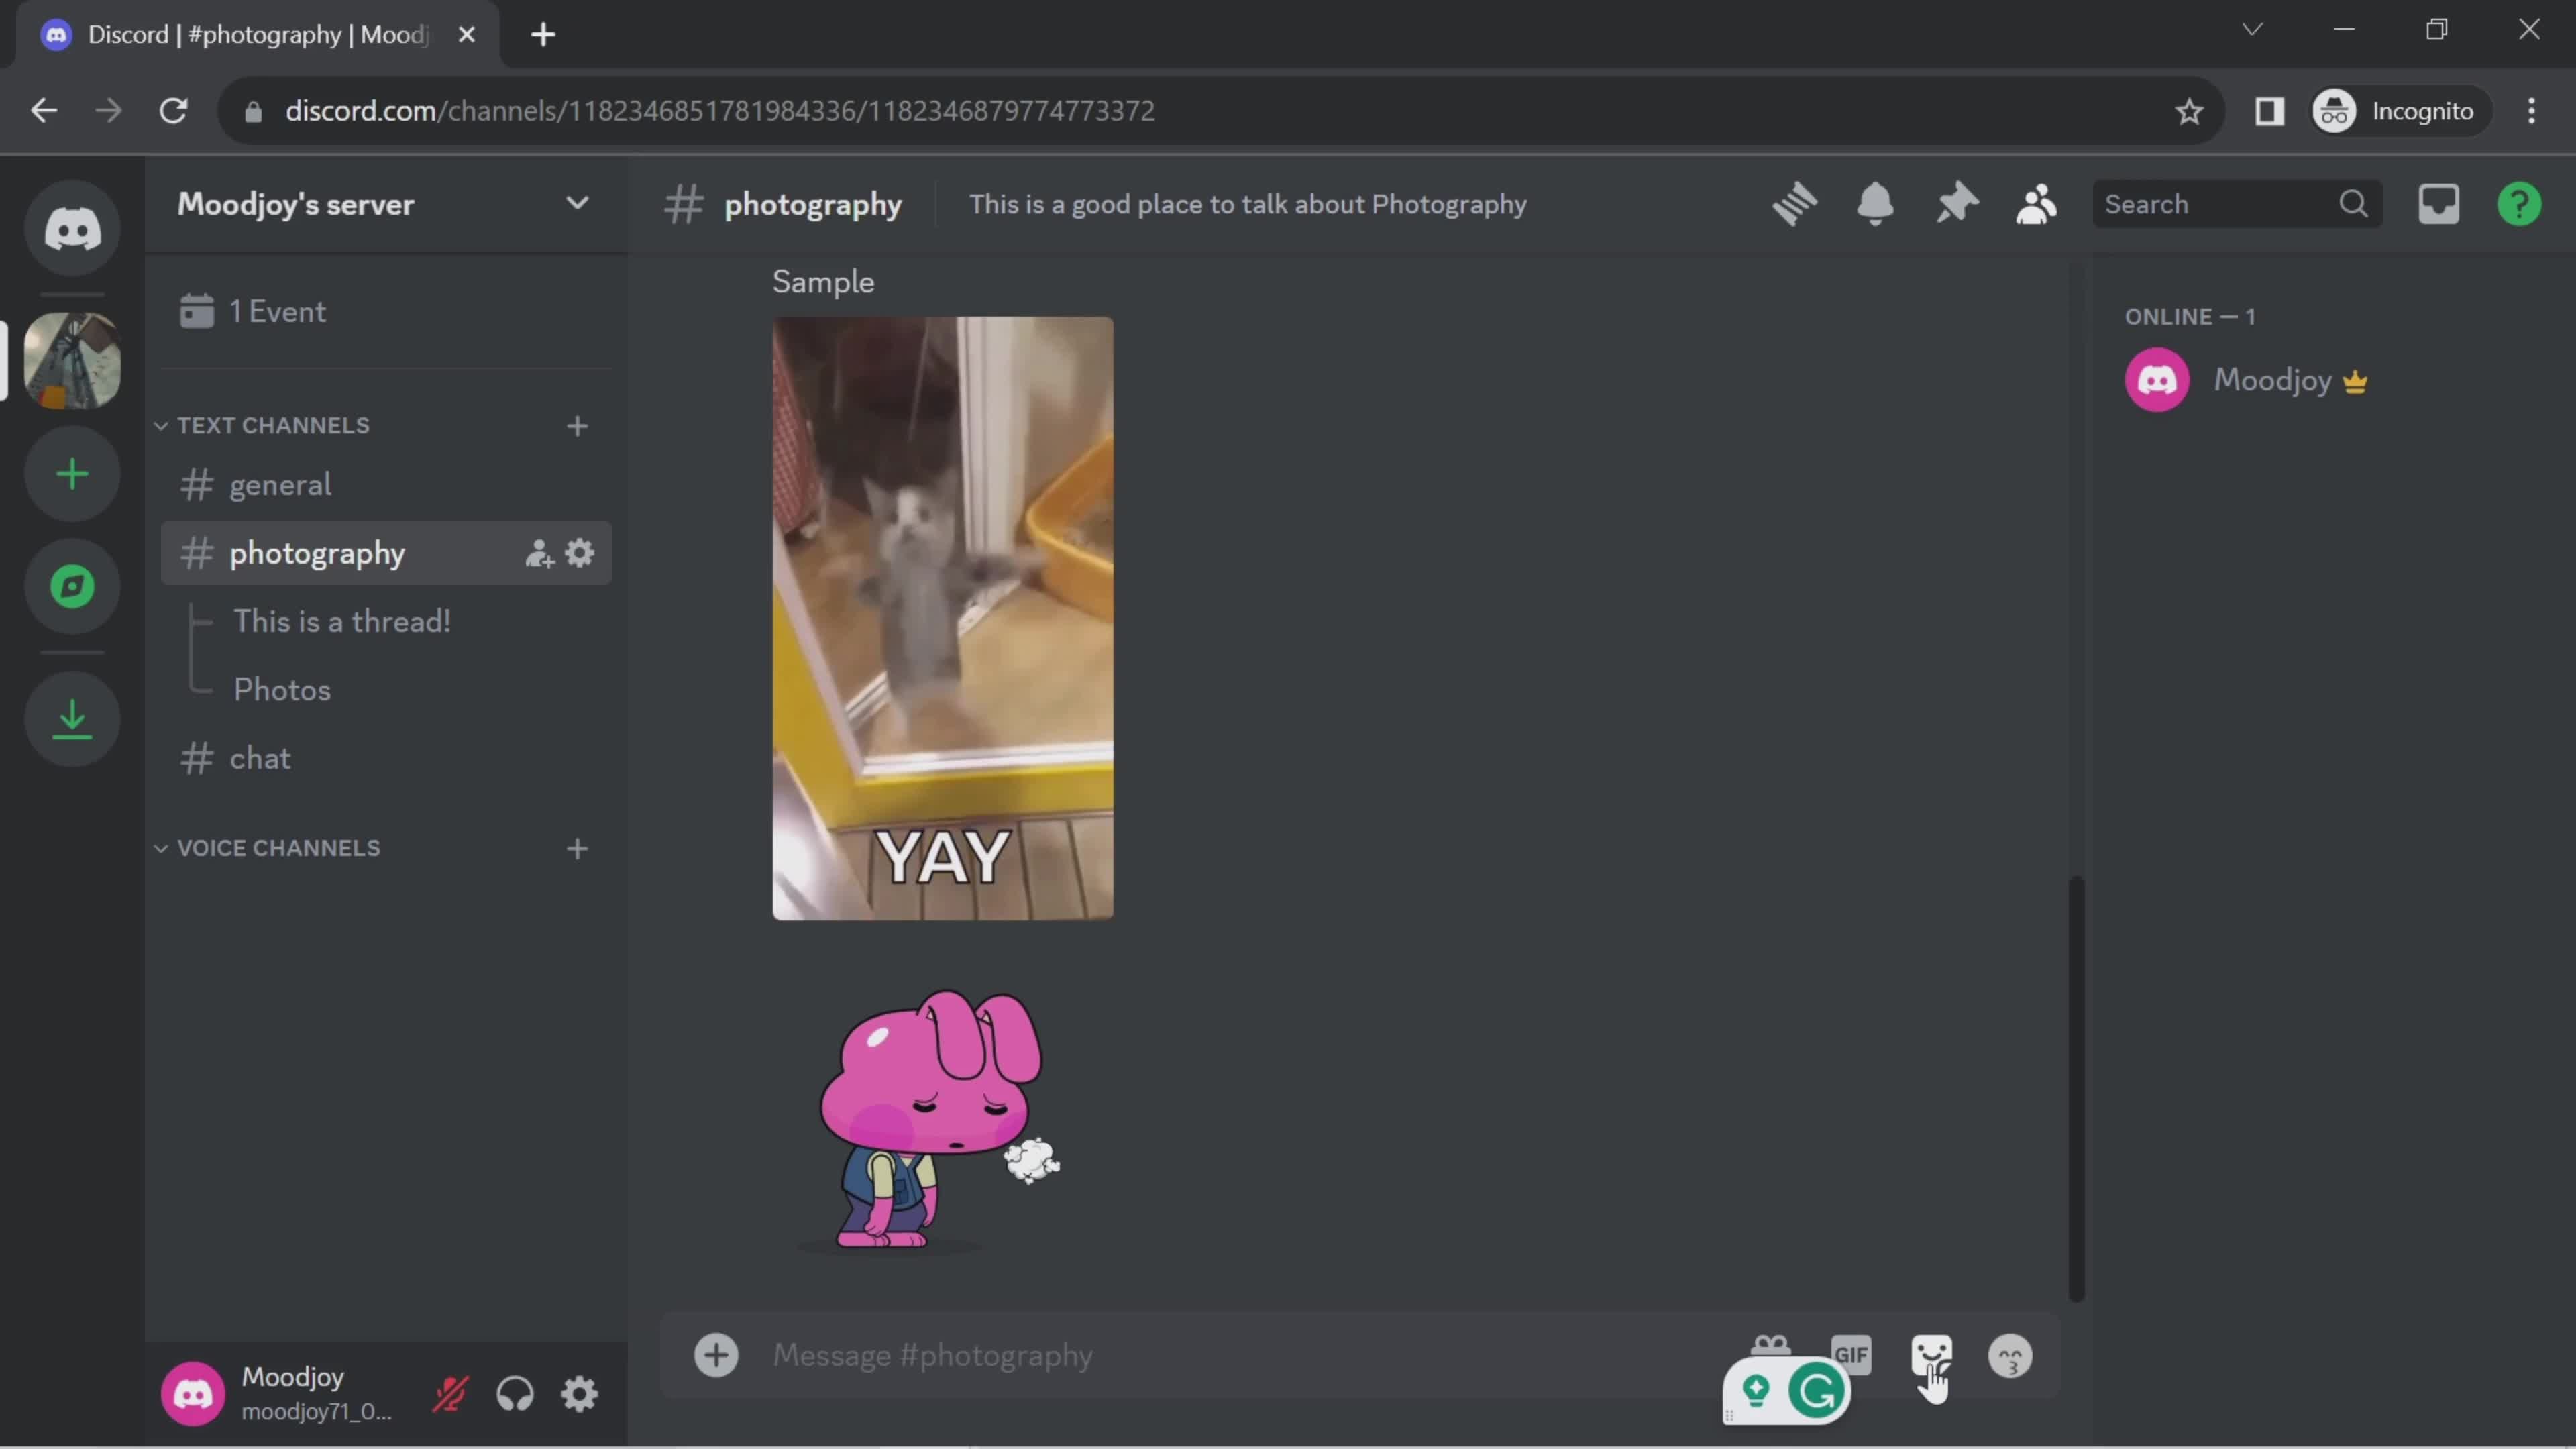This screenshot has width=2576, height=1449.
Task: Select Moodjoy's server icon in sidebar
Action: coord(72,360)
